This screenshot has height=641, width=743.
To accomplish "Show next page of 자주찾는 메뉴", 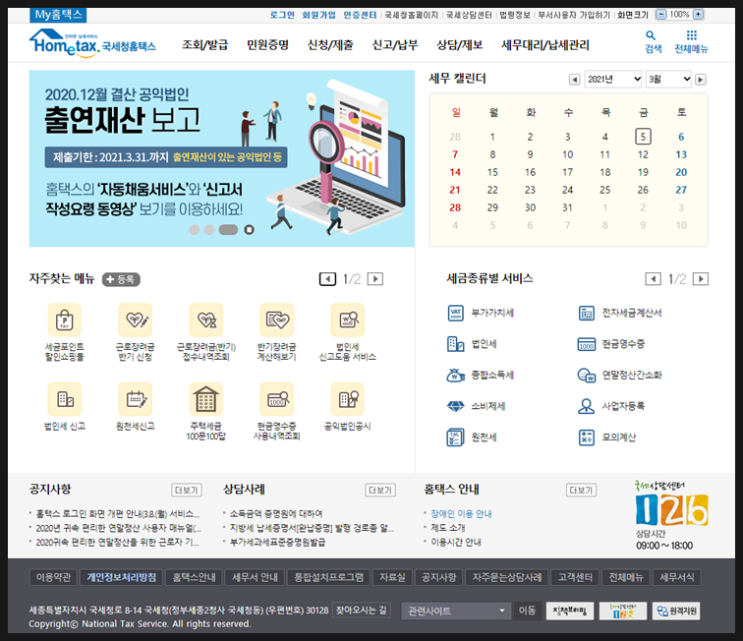I will pos(375,279).
